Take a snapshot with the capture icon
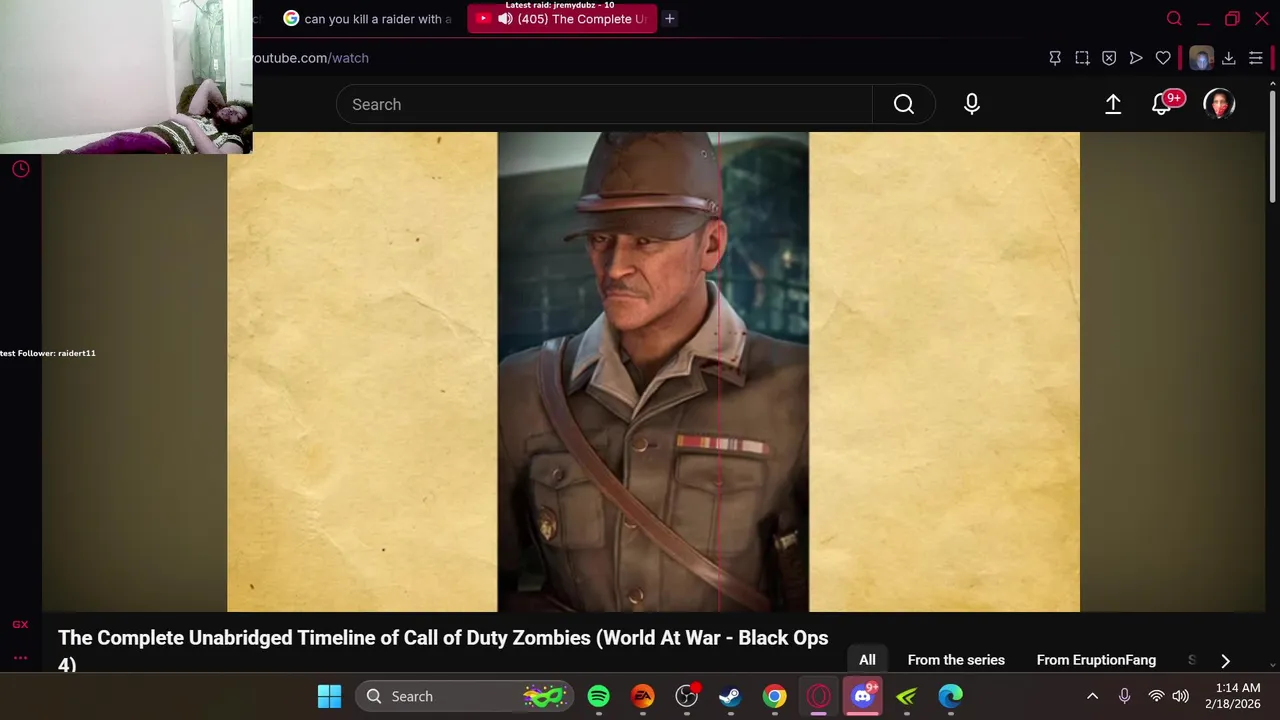Screen dimensions: 1280x720 [1082, 58]
